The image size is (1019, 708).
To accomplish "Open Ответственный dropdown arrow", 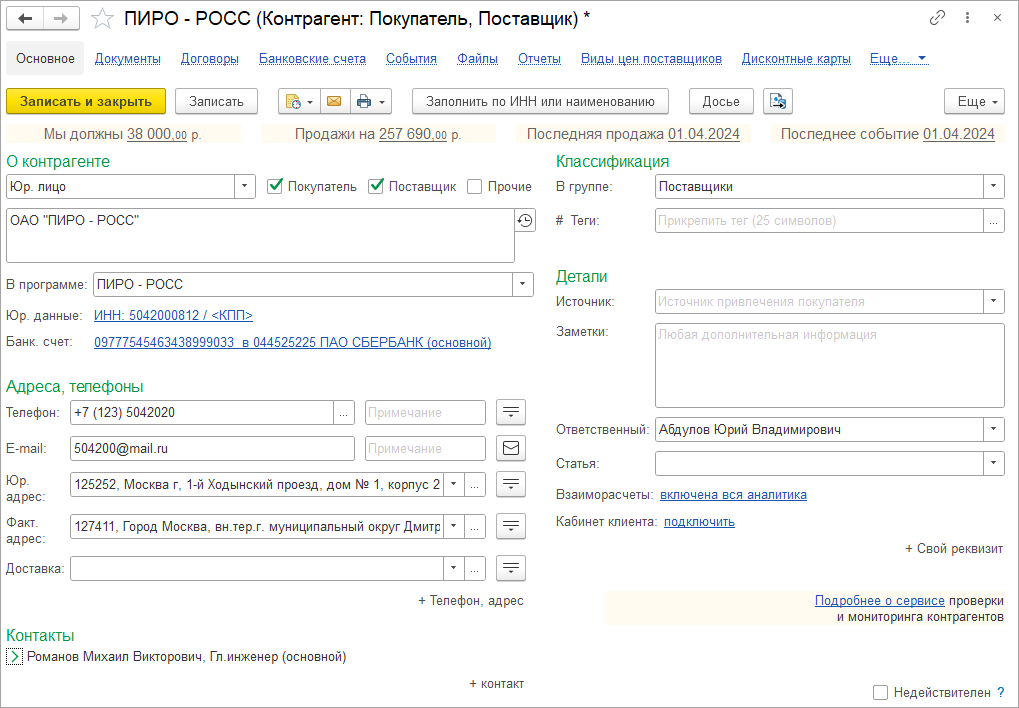I will pyautogui.click(x=994, y=430).
